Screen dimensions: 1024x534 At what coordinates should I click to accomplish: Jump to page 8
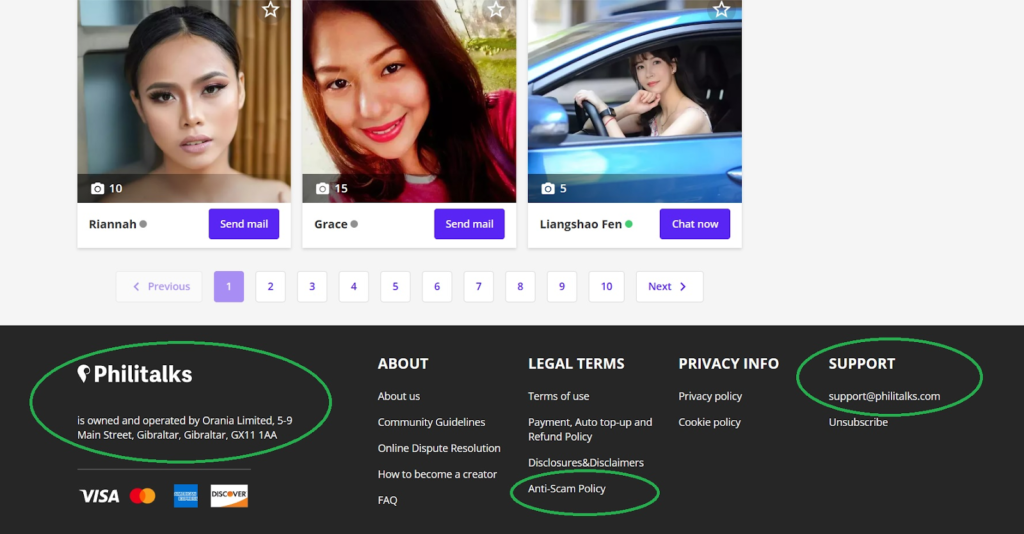520,287
